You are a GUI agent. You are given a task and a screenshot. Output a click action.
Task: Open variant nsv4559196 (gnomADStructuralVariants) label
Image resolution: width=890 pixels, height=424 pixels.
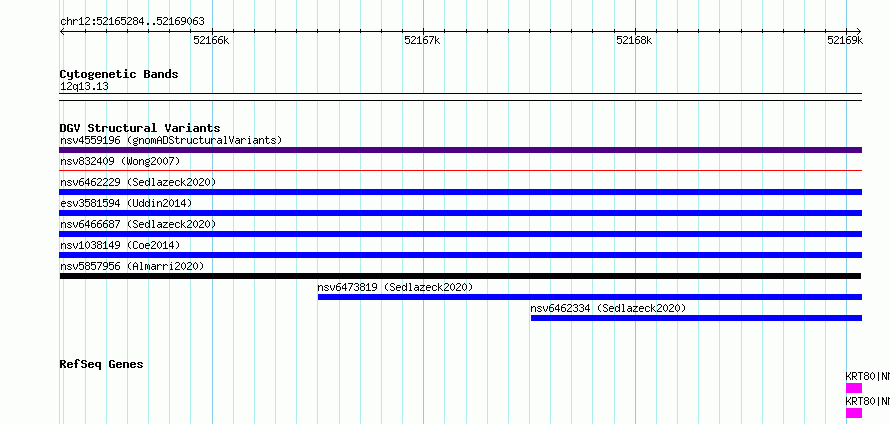coord(171,140)
